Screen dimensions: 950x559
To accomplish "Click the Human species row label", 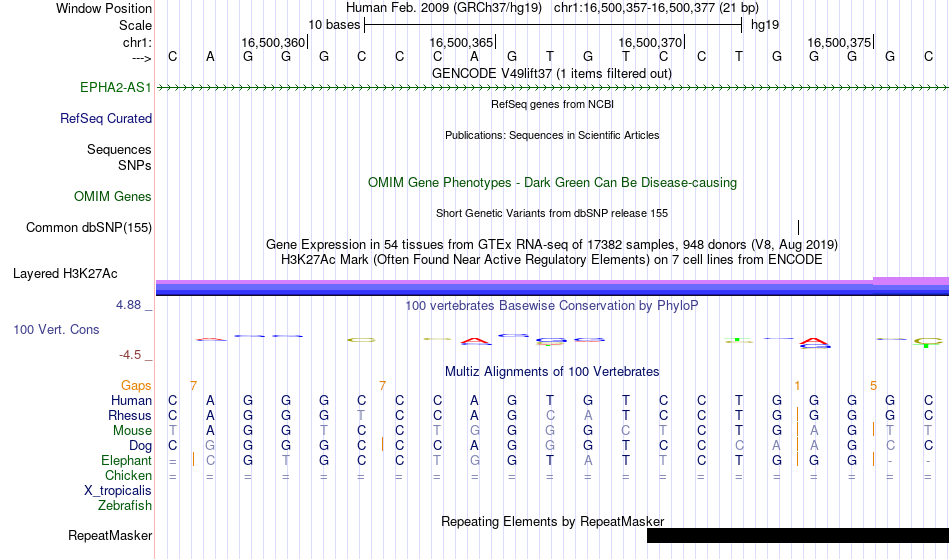I will [x=131, y=401].
